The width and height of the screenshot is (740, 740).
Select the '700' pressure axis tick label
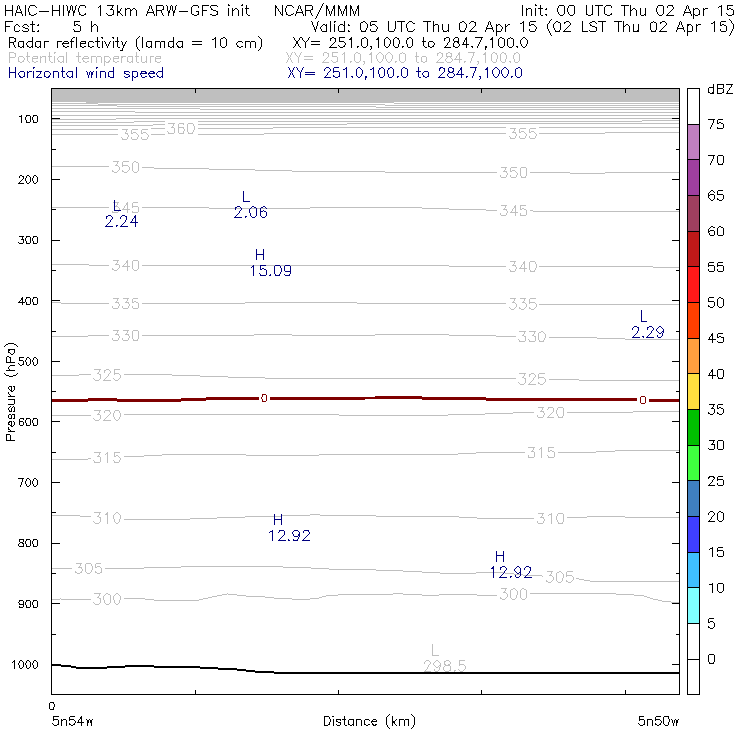[28, 483]
